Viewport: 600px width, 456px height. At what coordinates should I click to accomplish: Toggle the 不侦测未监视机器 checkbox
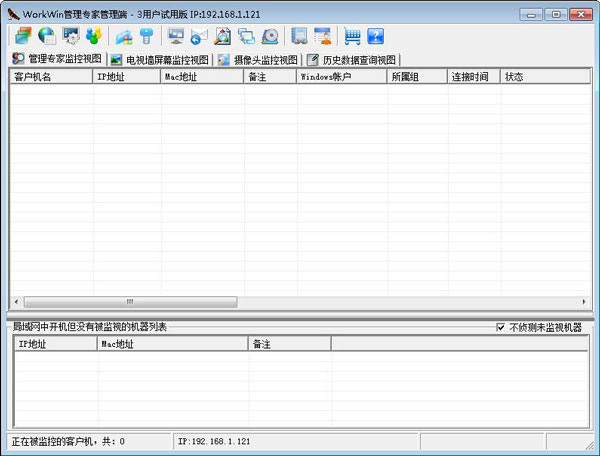tap(502, 327)
